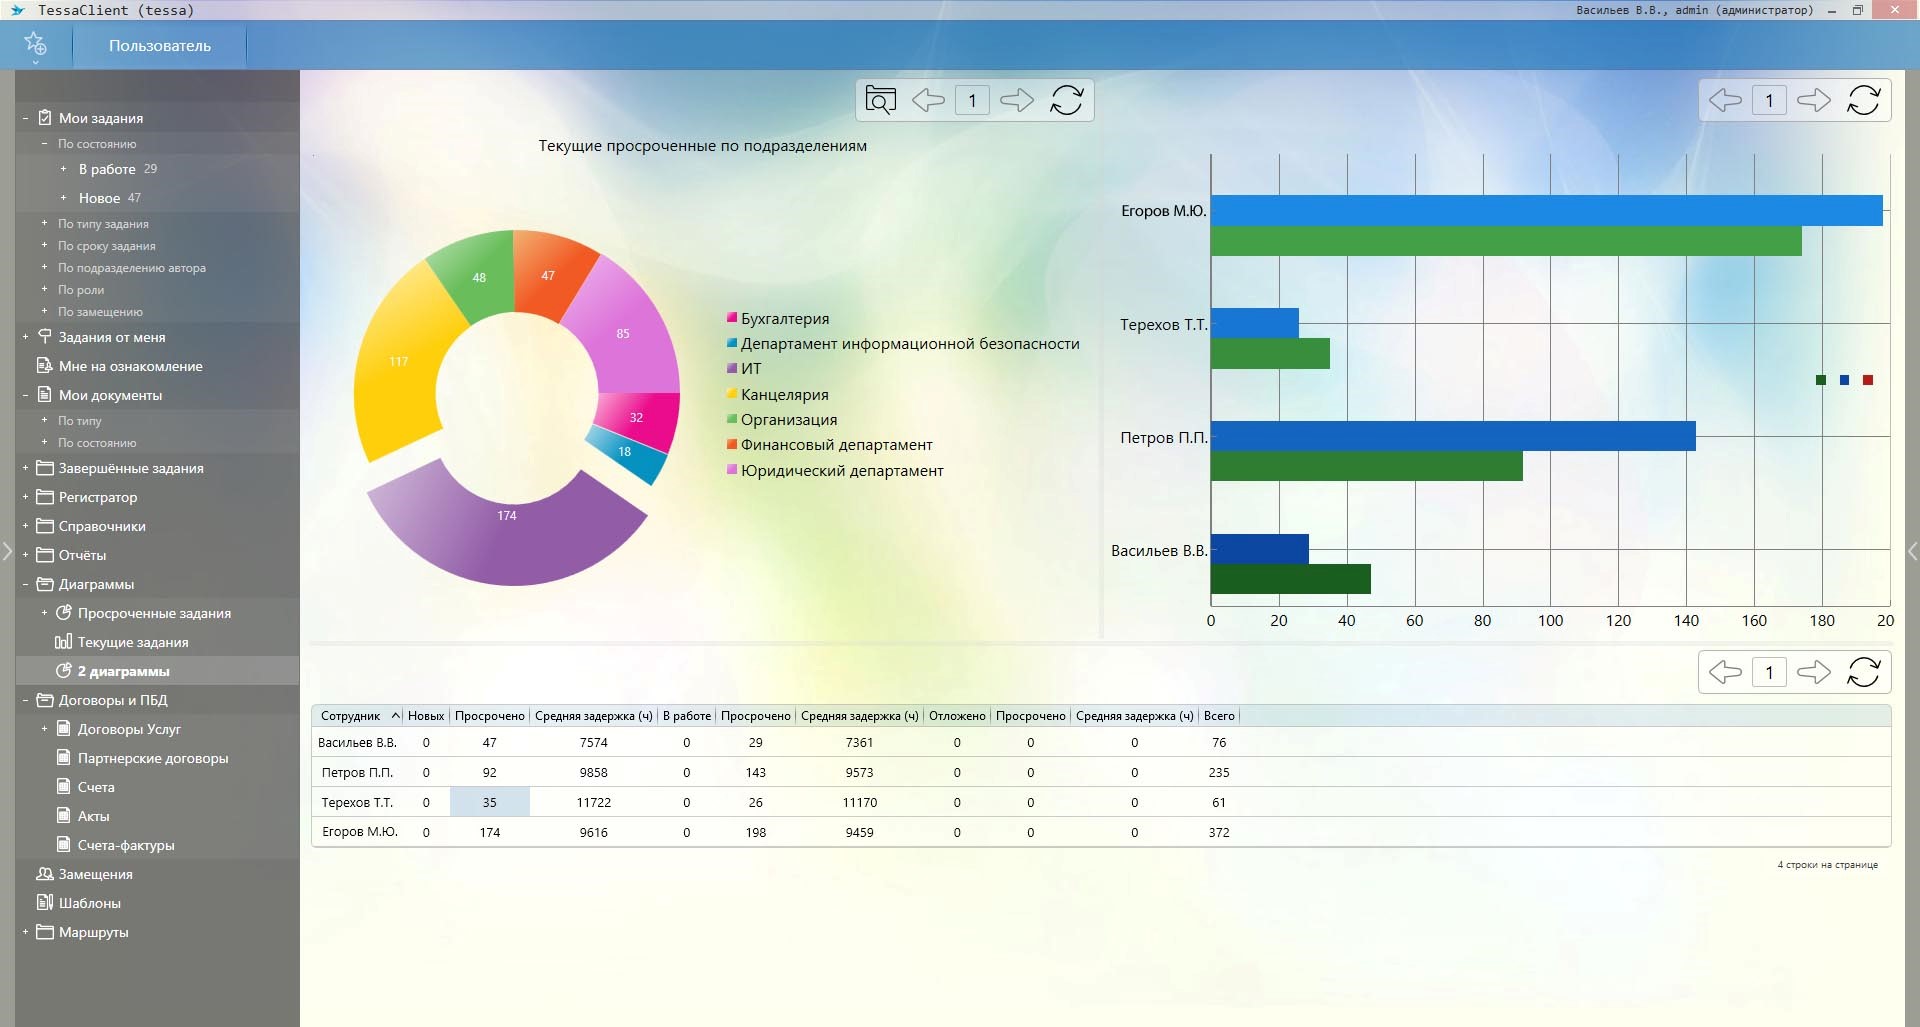Refresh the employee table with reload icon
Screen dimensions: 1920x1027
[1863, 672]
